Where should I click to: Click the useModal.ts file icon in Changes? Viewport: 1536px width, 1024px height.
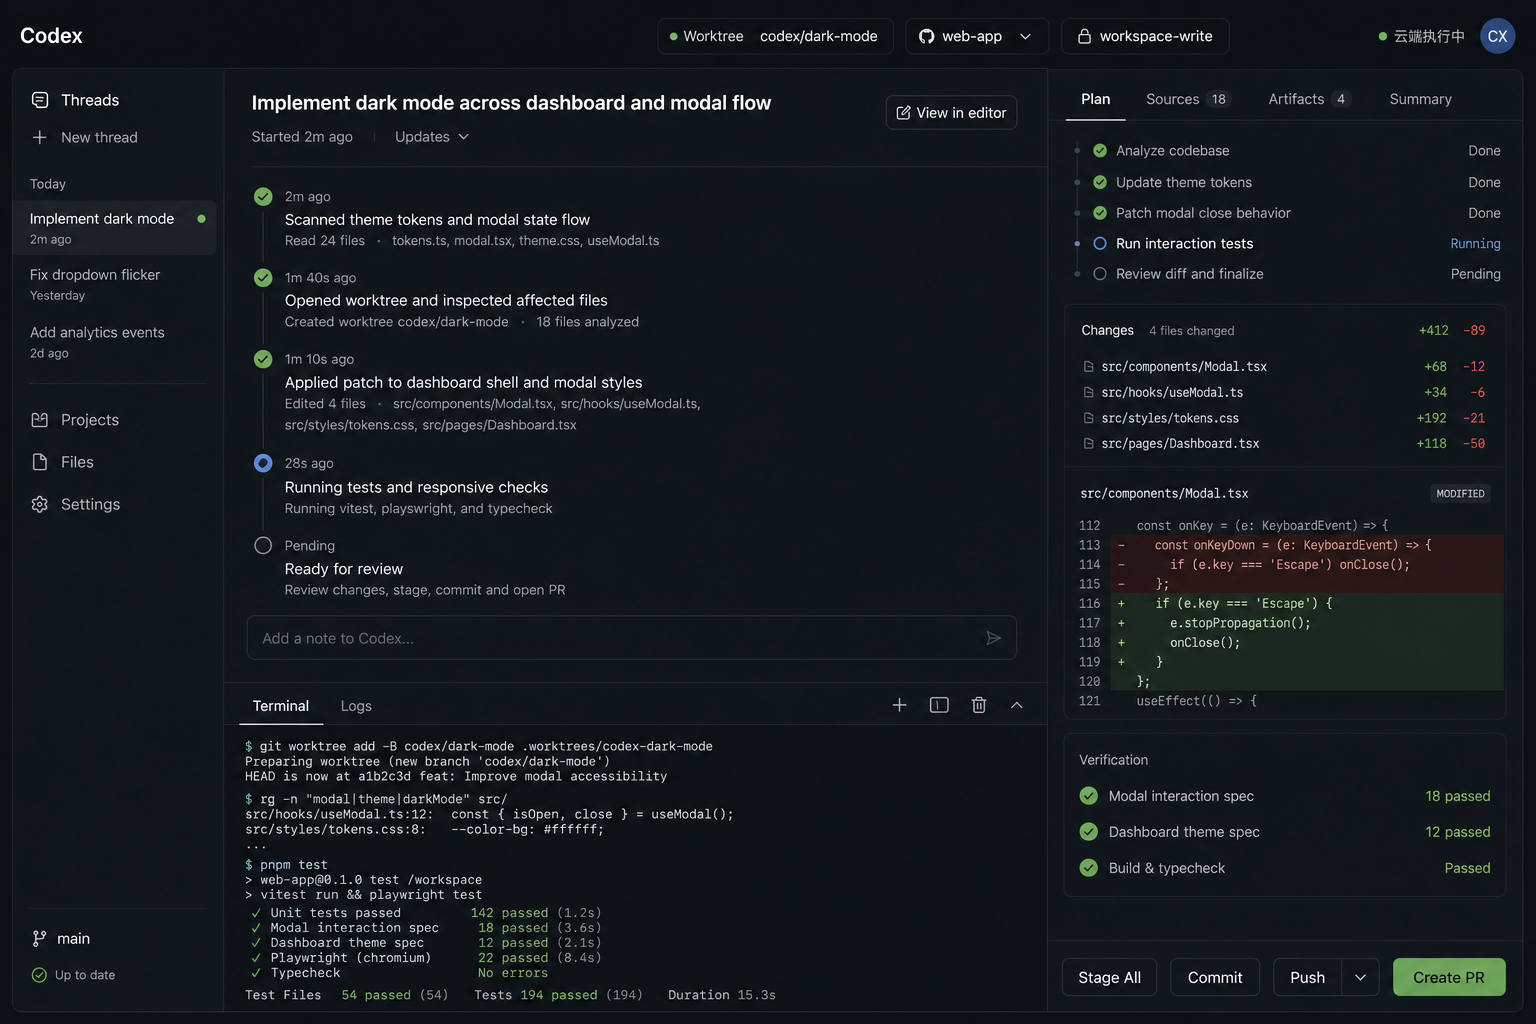pyautogui.click(x=1089, y=393)
